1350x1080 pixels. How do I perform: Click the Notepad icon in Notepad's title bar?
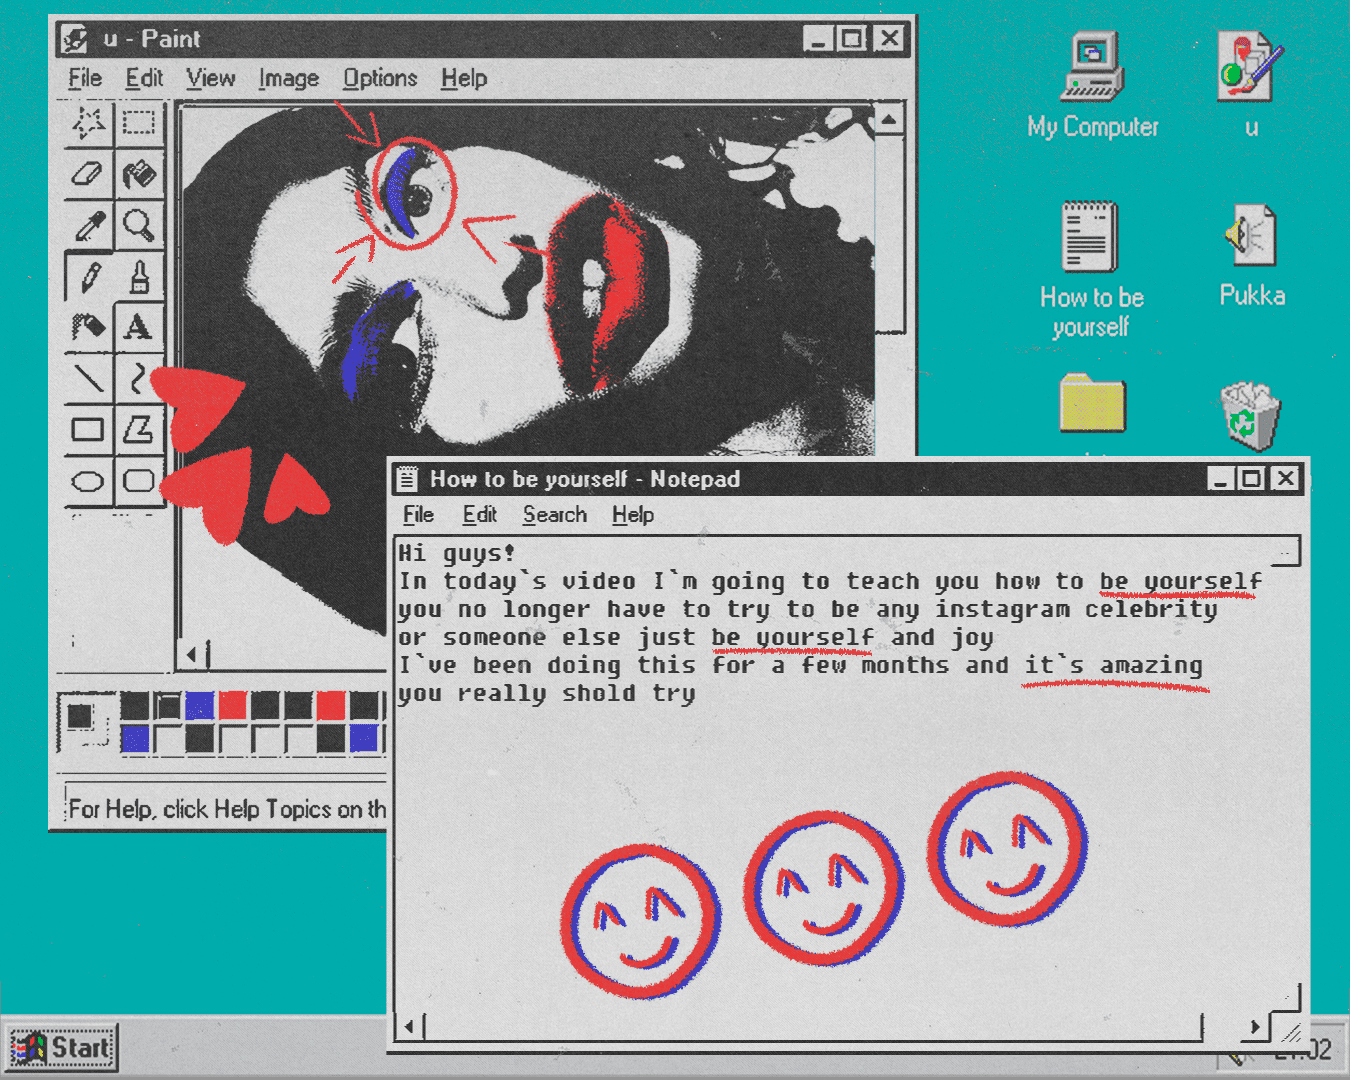click(x=407, y=479)
